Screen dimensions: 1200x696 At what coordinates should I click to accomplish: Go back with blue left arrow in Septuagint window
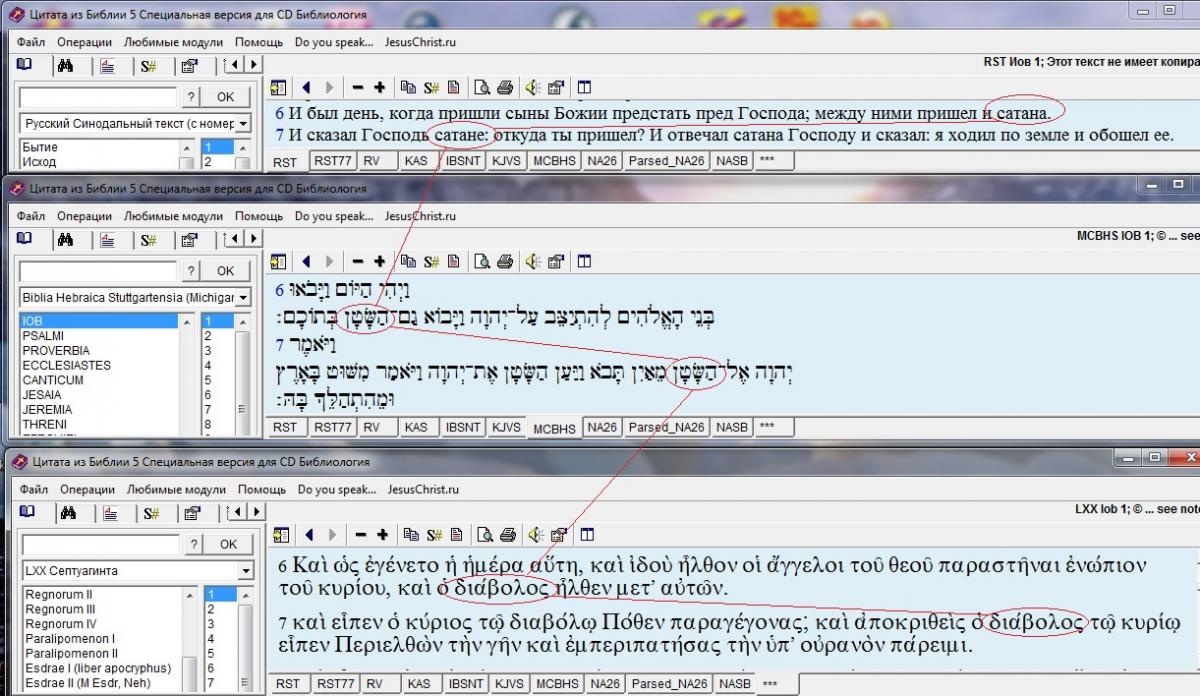point(306,534)
